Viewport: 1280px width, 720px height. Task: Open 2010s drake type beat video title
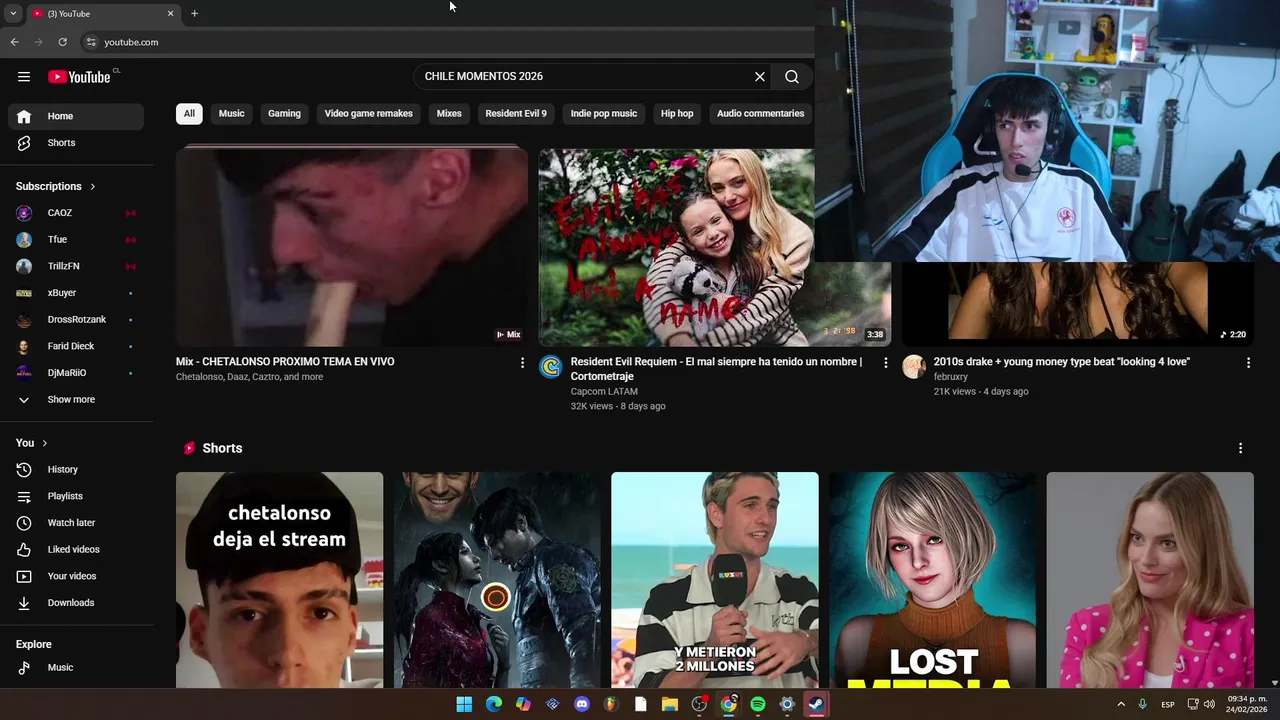pos(1062,362)
